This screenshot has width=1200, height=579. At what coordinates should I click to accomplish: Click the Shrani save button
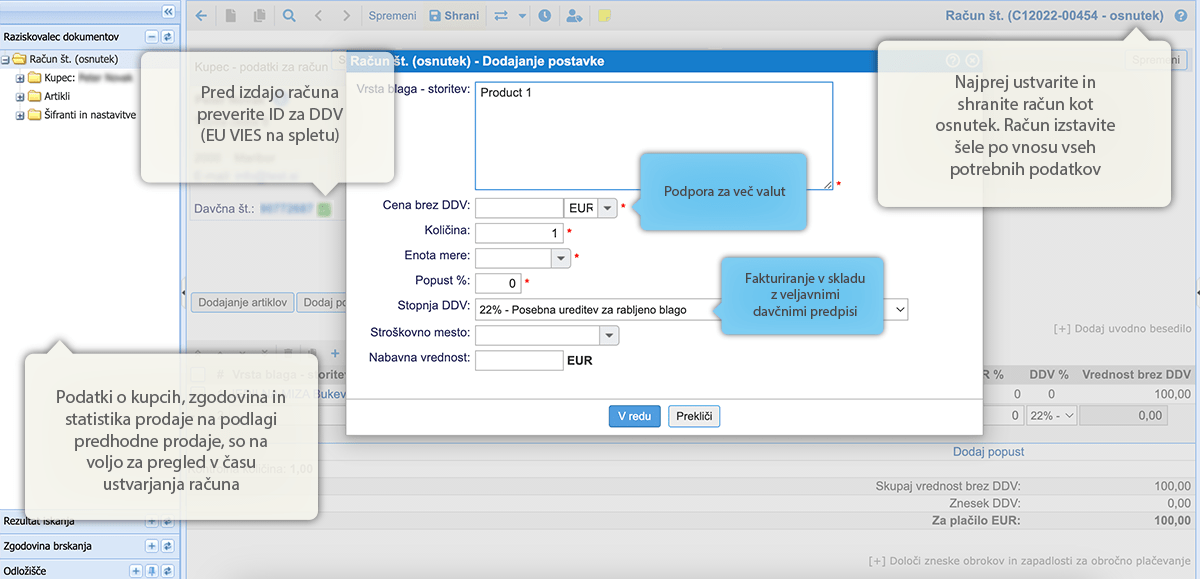point(454,16)
